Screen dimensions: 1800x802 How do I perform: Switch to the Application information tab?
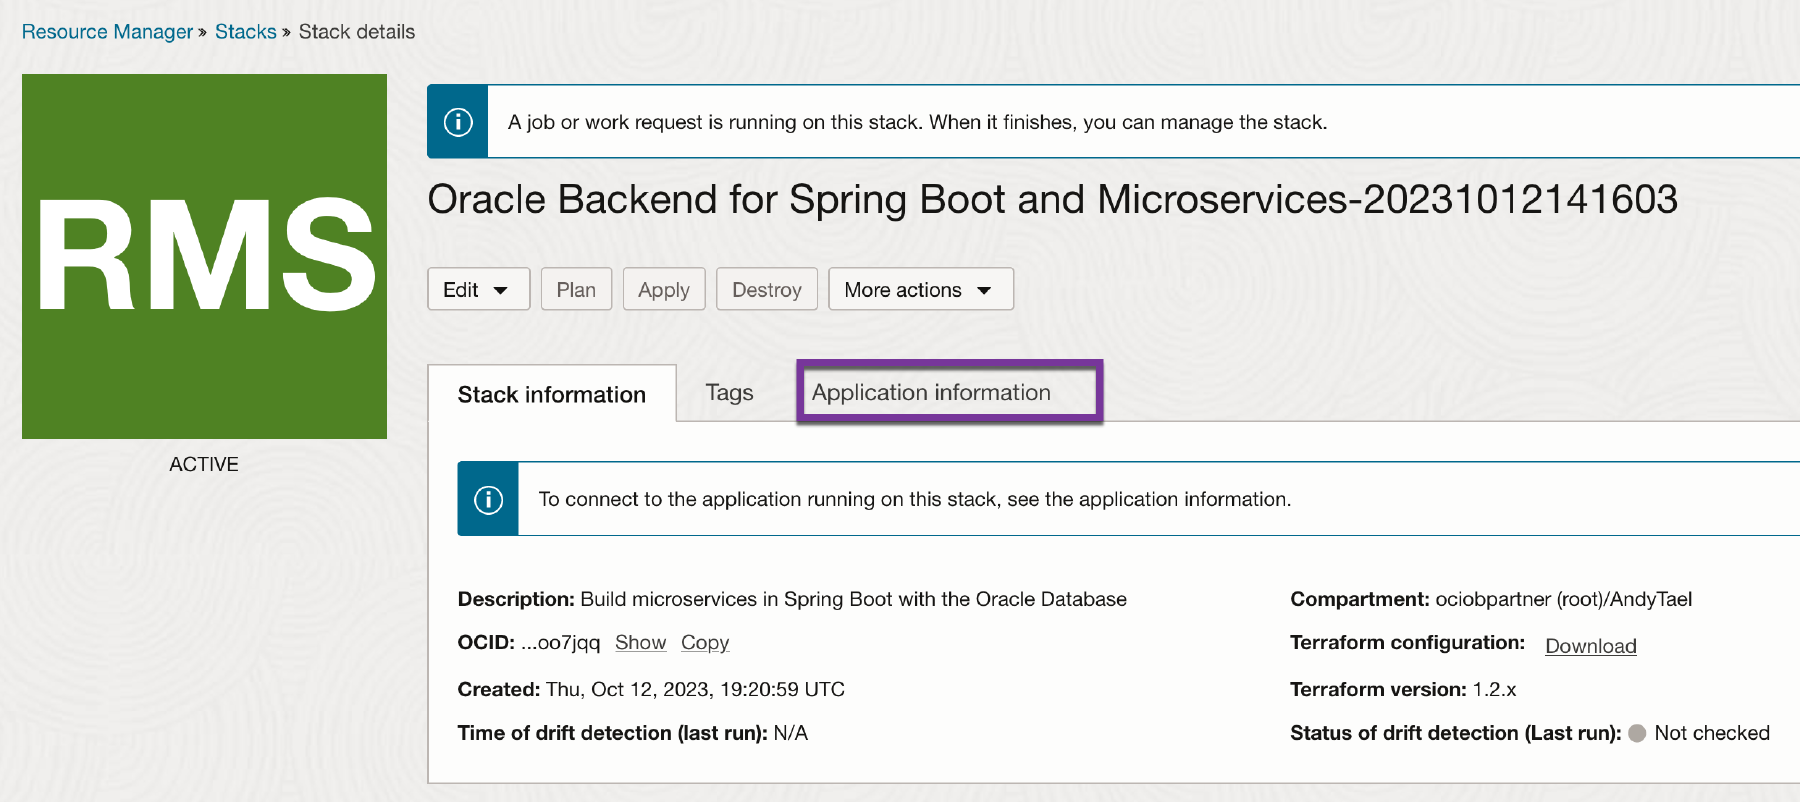[931, 392]
